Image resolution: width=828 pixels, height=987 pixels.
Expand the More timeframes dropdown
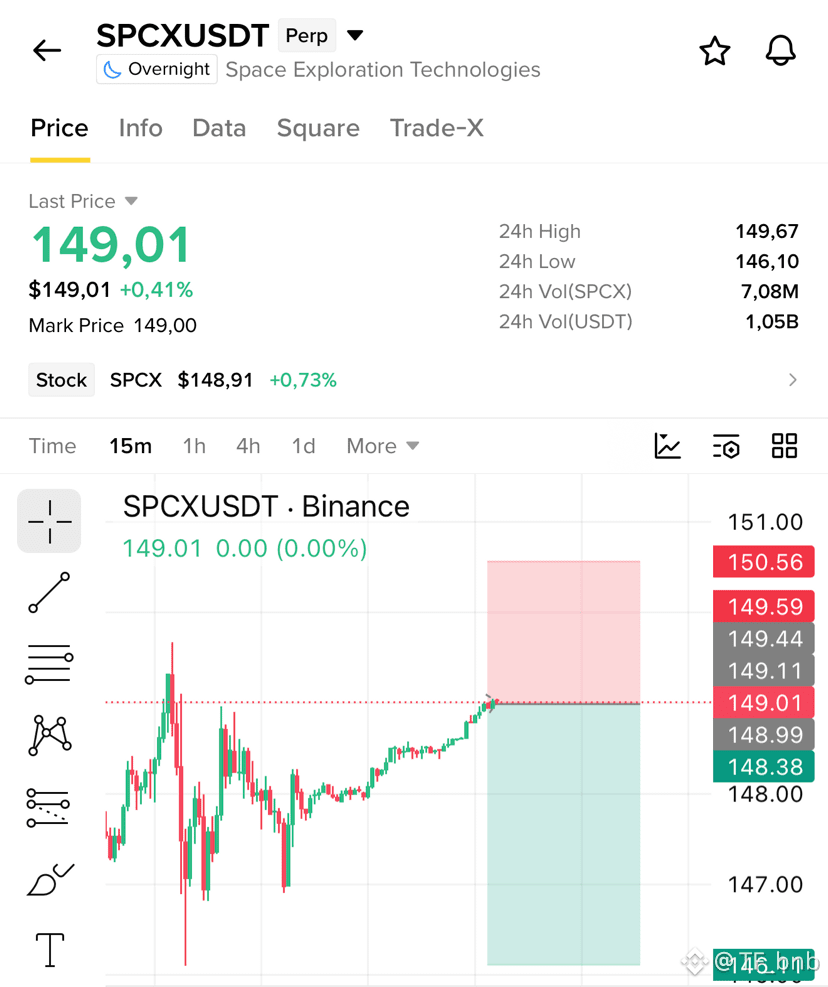click(x=383, y=446)
